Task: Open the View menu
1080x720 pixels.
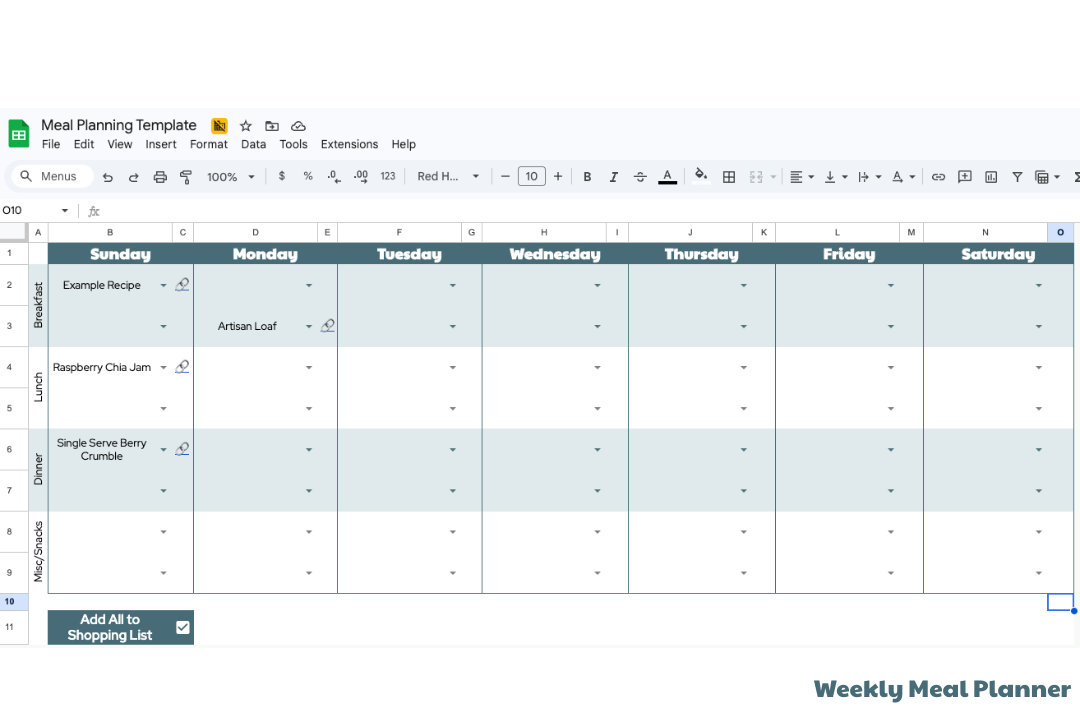Action: coord(119,144)
